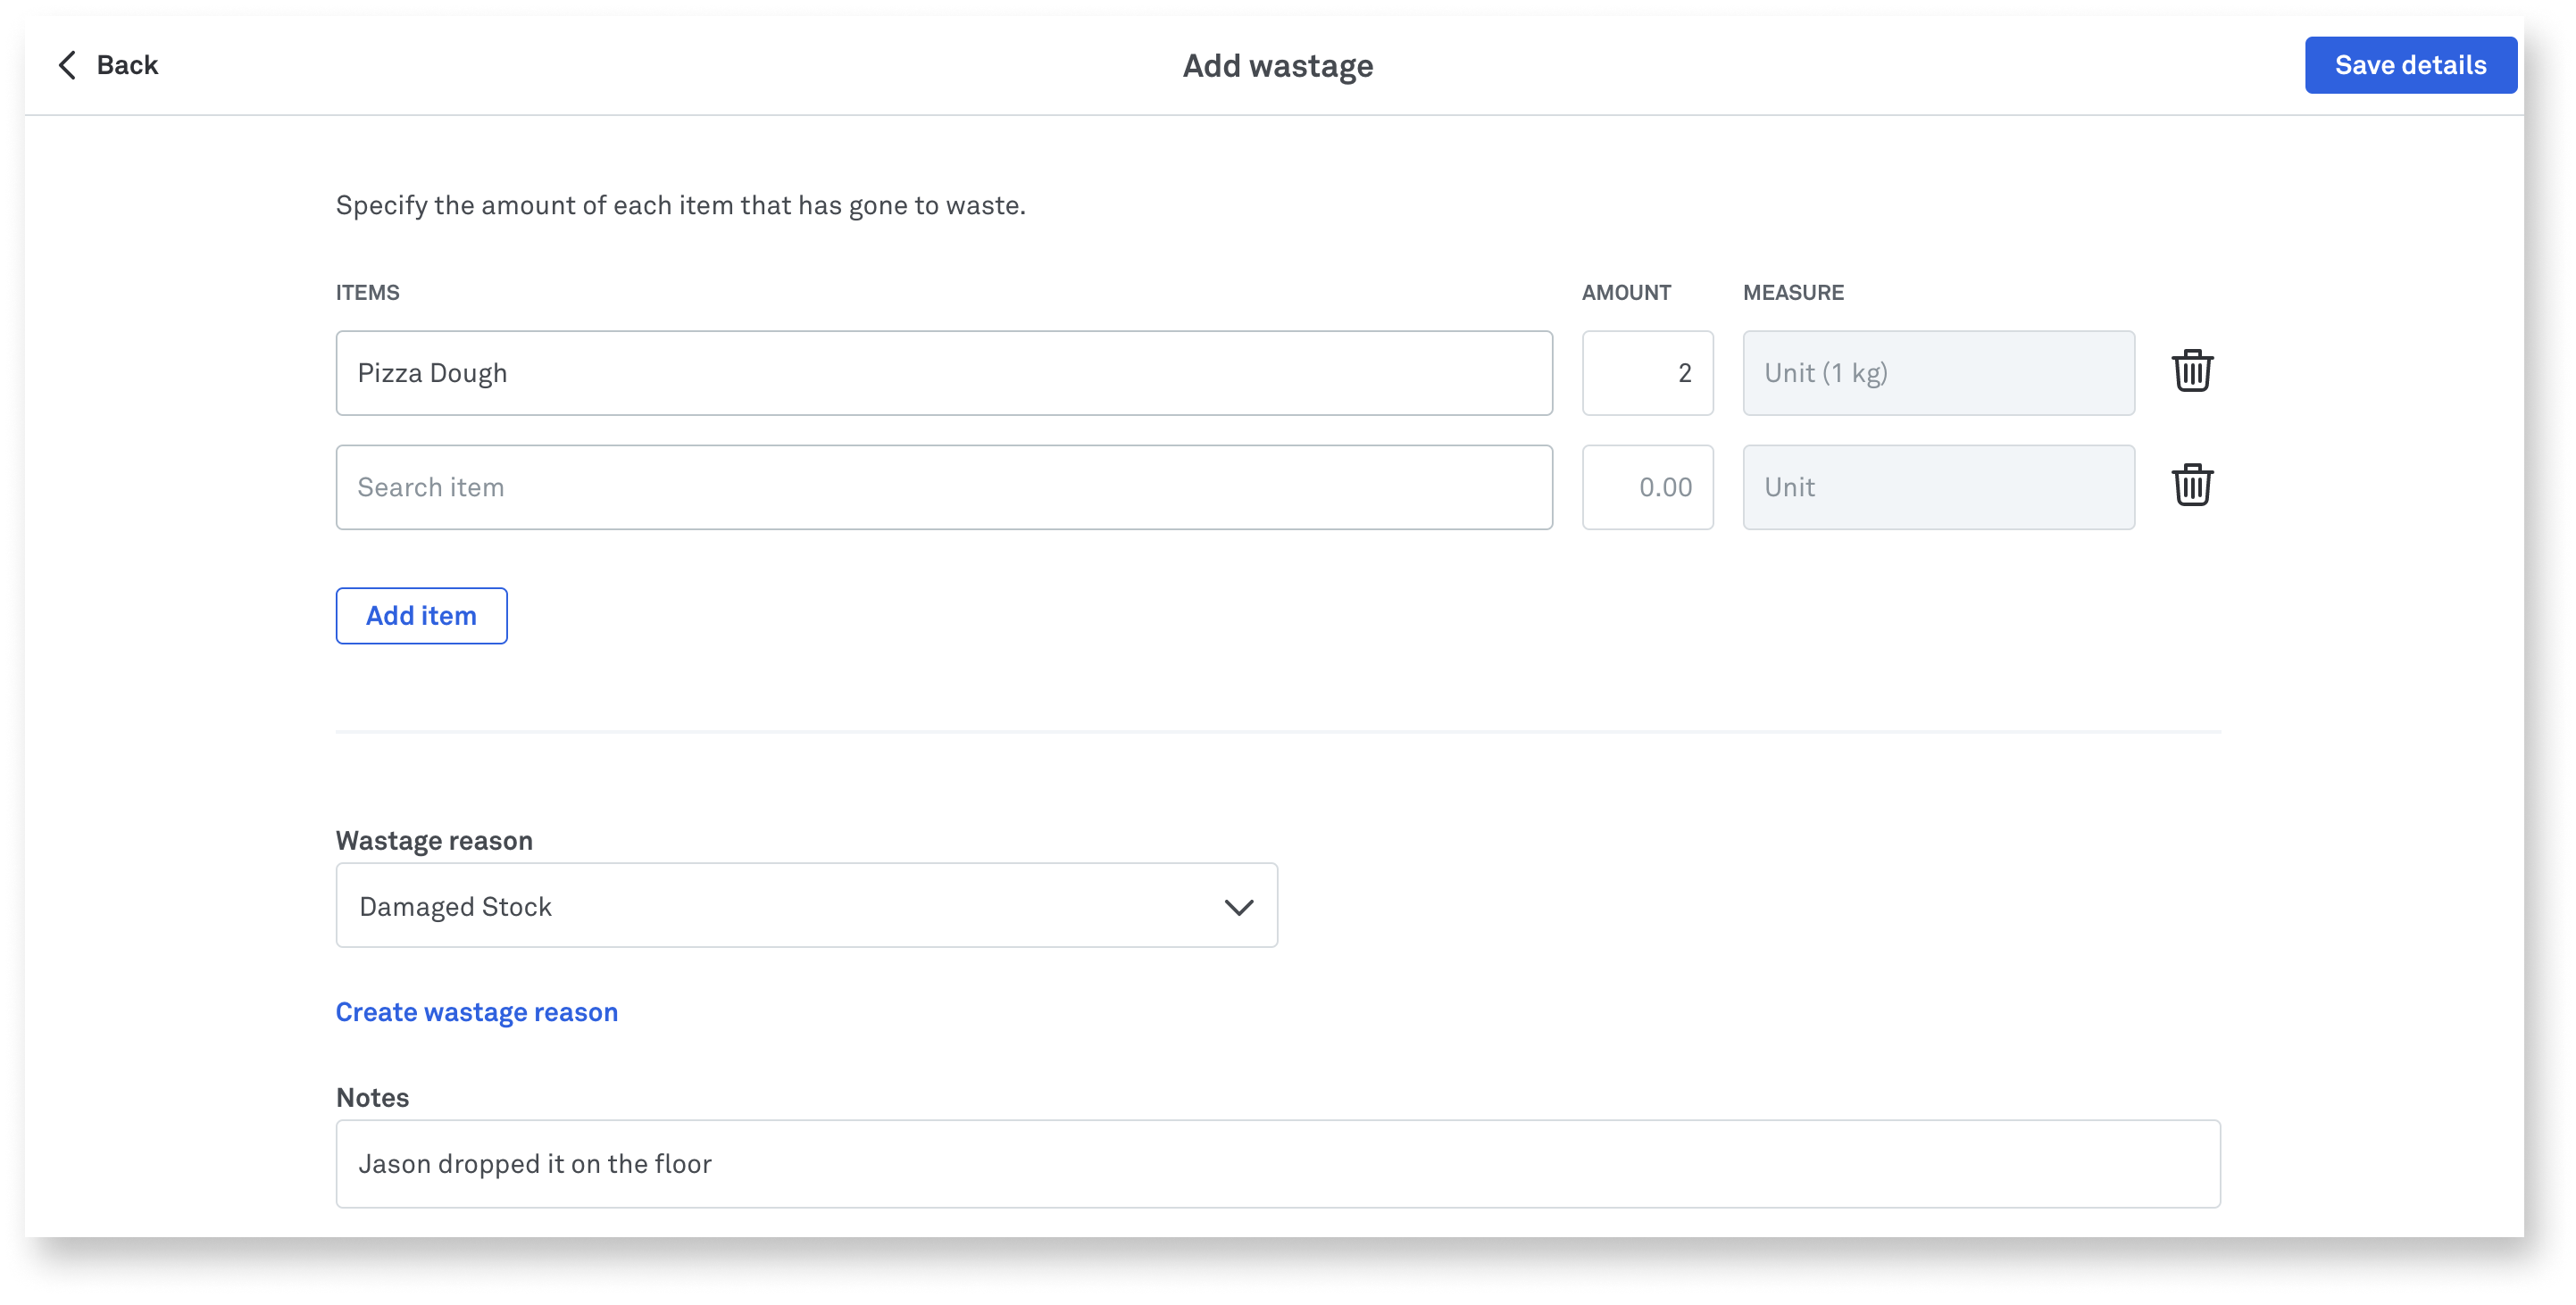Edit the Notes field about Jason
Viewport: 2576px width, 1305px height.
coord(1278,1163)
